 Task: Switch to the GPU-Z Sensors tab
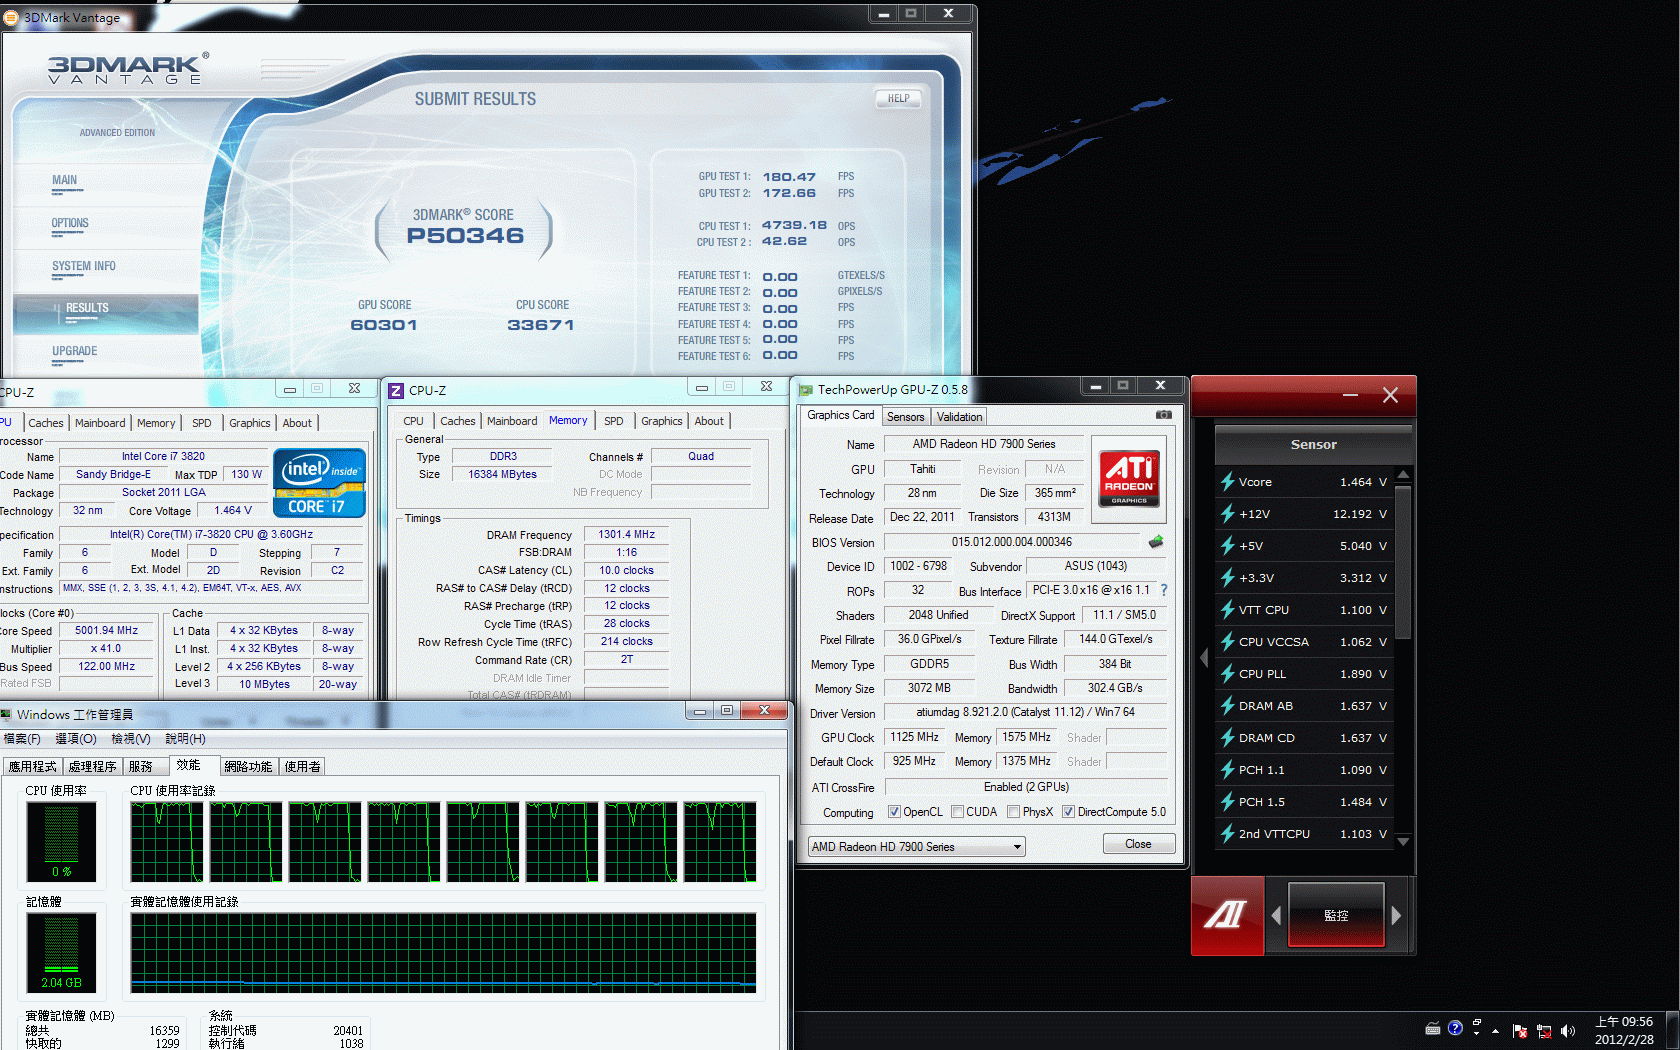coord(906,417)
